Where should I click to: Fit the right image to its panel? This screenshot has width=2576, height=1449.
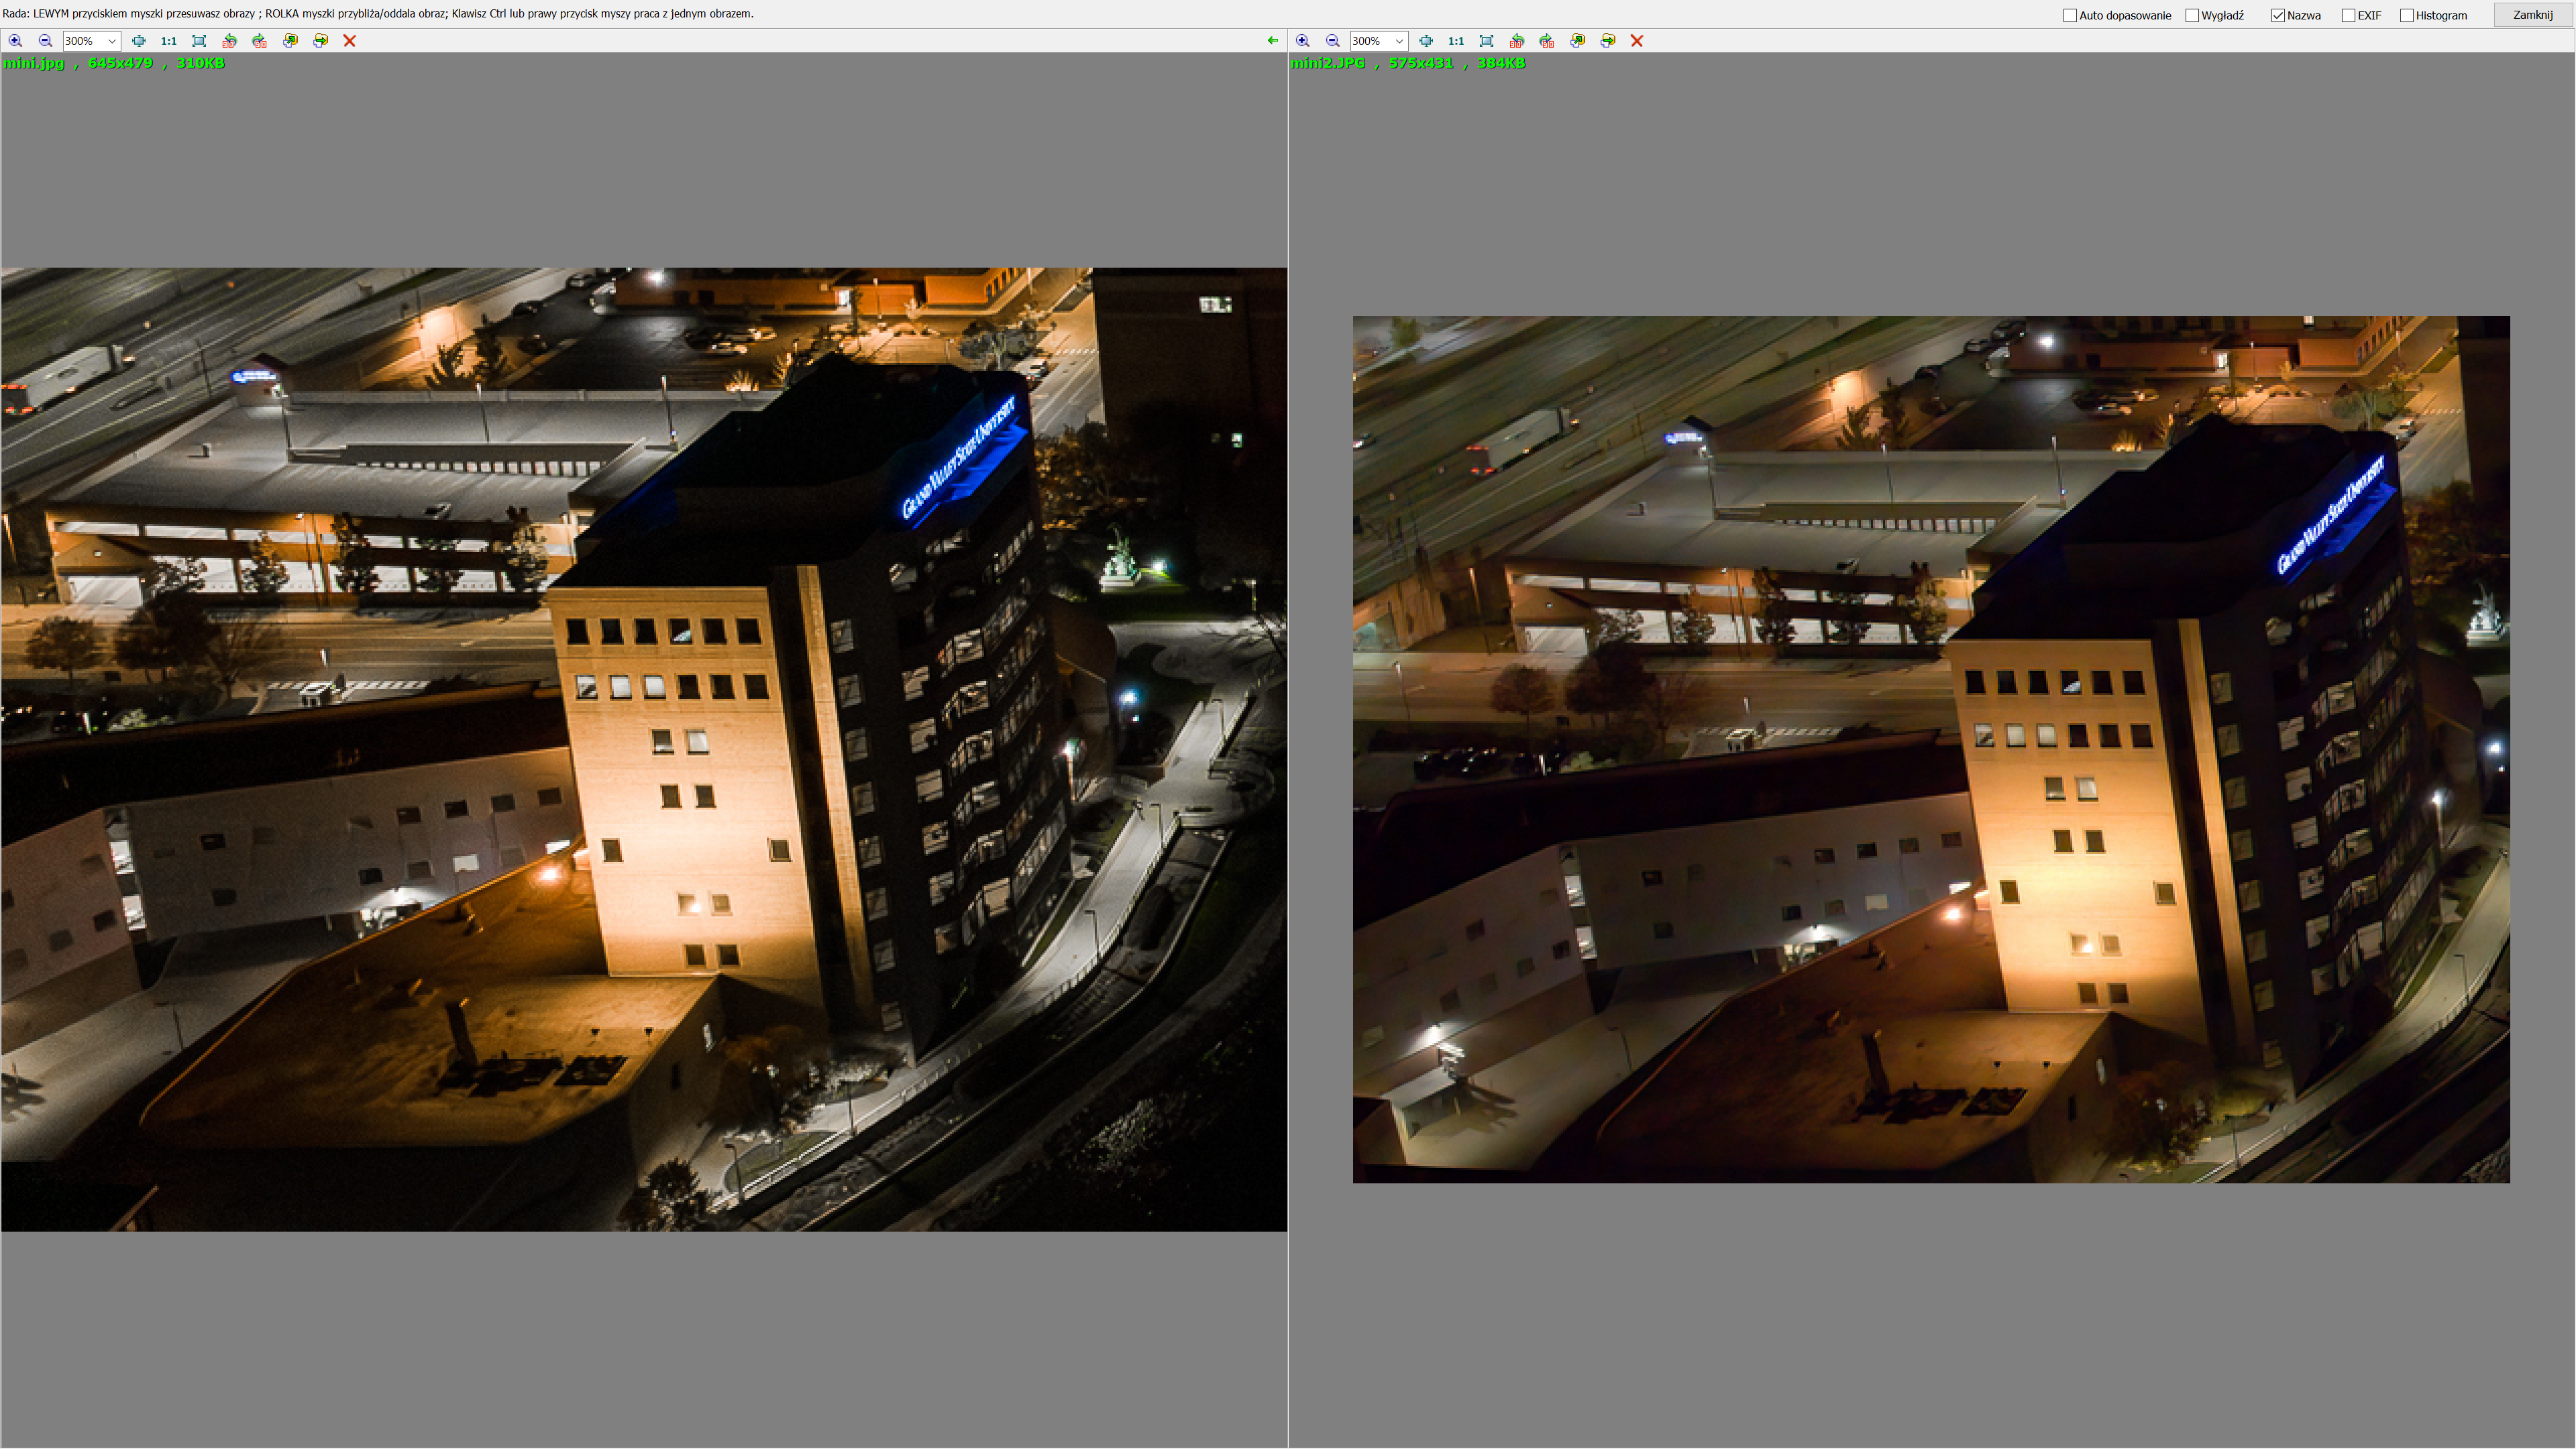tap(1486, 41)
